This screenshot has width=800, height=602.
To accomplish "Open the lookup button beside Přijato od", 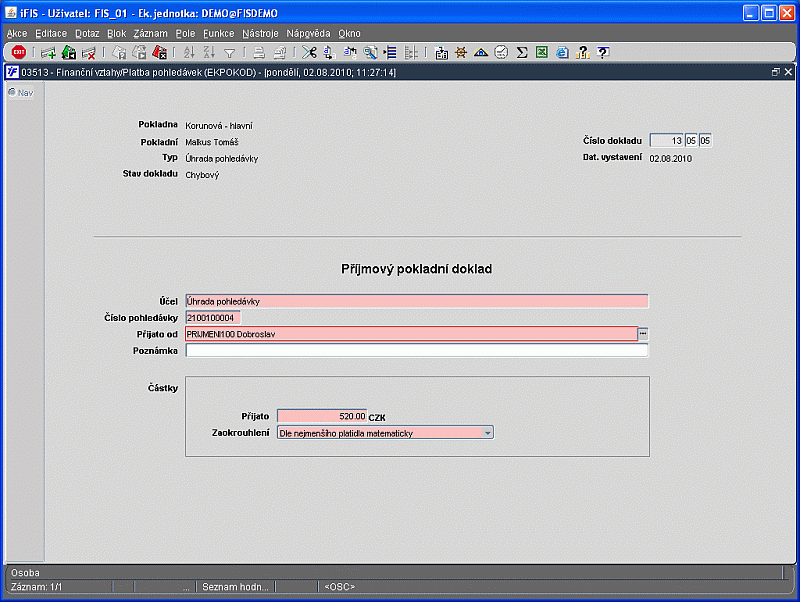I will [643, 334].
